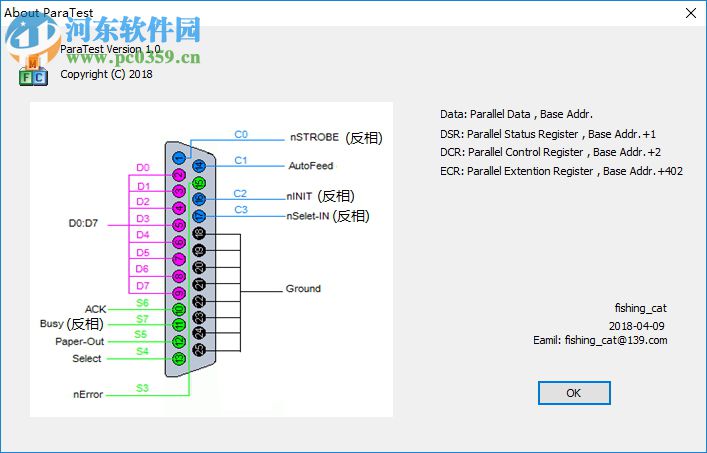Click blue pin 14 on connector
Screen dimensions: 707x453
[x=199, y=166]
